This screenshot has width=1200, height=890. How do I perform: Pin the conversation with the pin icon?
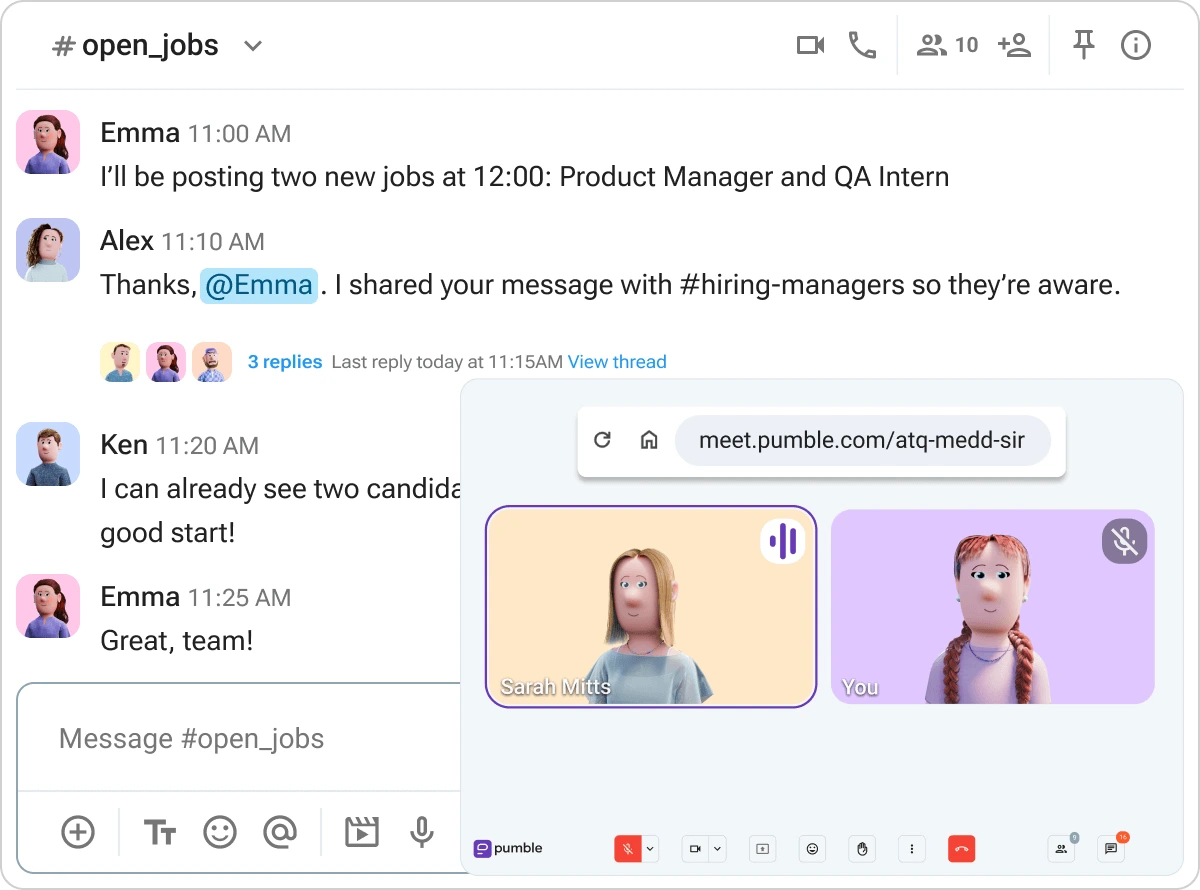[x=1084, y=44]
